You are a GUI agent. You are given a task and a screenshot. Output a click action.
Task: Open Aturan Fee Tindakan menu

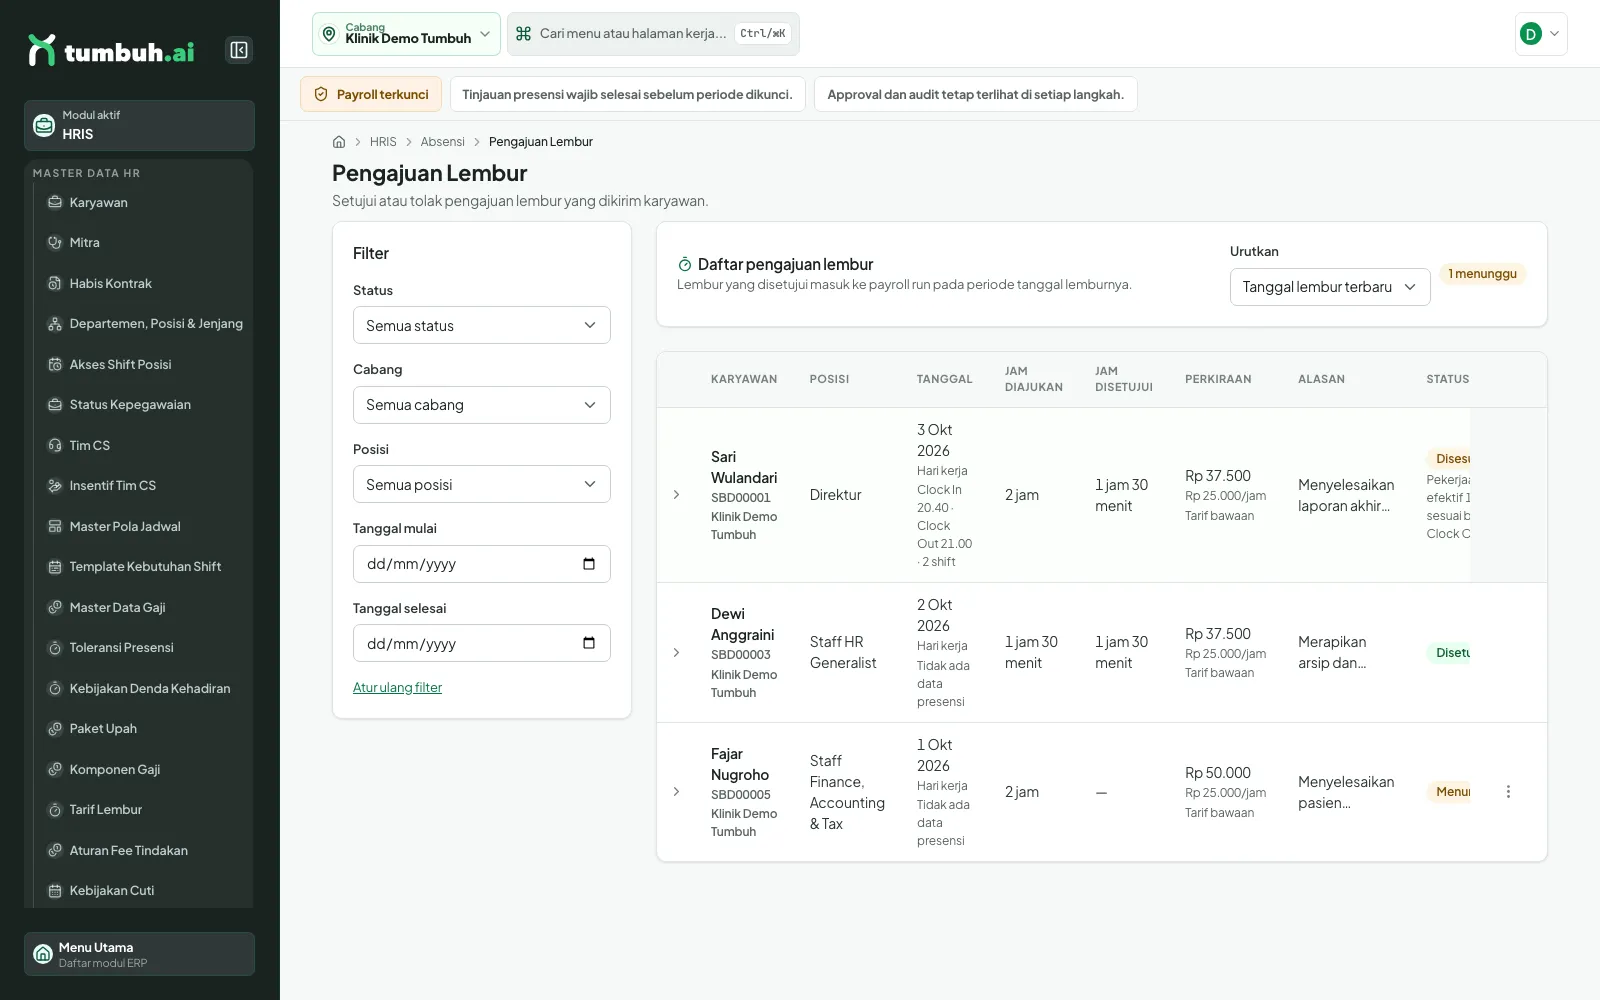click(x=146, y=850)
